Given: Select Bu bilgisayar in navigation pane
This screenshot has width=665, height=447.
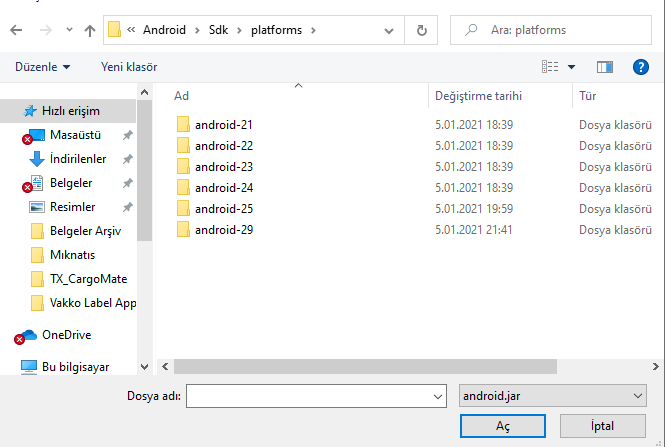Looking at the screenshot, I should pos(75,367).
